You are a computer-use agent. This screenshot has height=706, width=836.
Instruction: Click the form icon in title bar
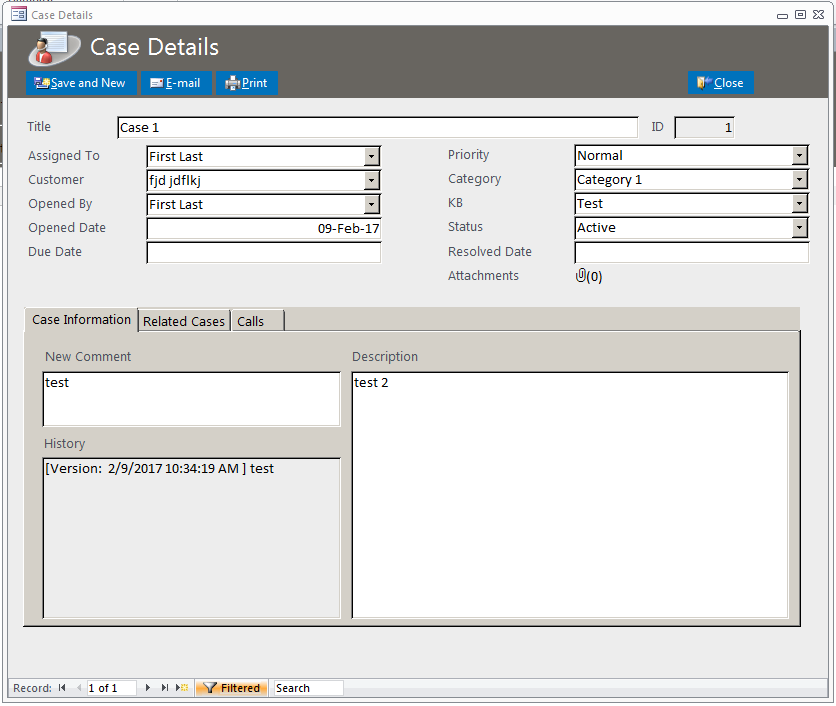pyautogui.click(x=19, y=14)
